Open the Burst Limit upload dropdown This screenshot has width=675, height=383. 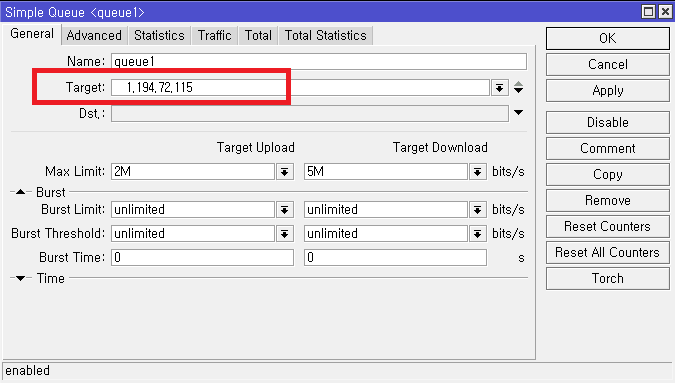click(x=284, y=210)
